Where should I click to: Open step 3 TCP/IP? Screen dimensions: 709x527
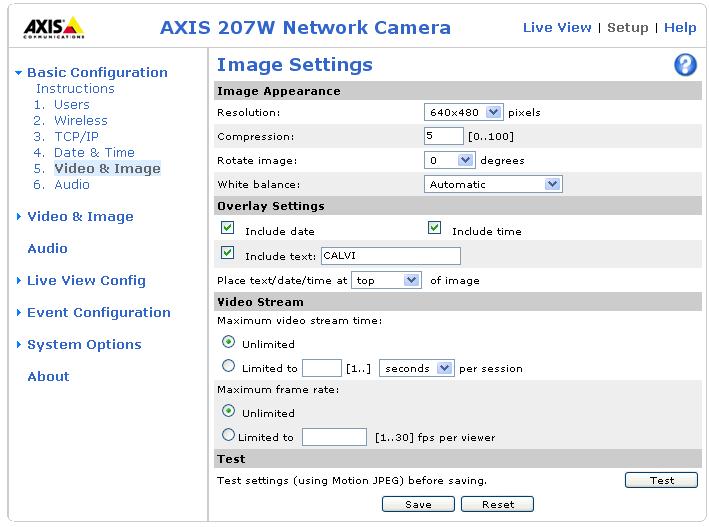[x=76, y=137]
